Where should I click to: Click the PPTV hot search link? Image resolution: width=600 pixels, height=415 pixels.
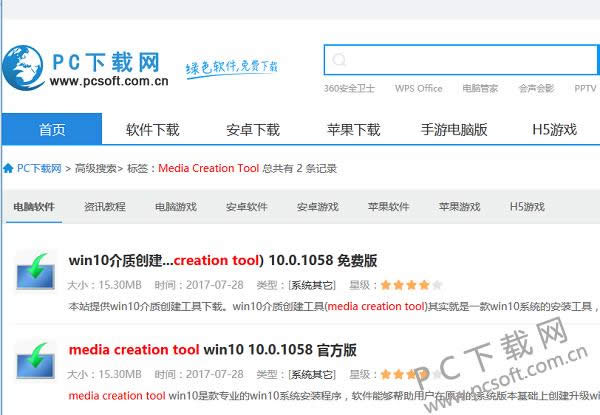(585, 88)
